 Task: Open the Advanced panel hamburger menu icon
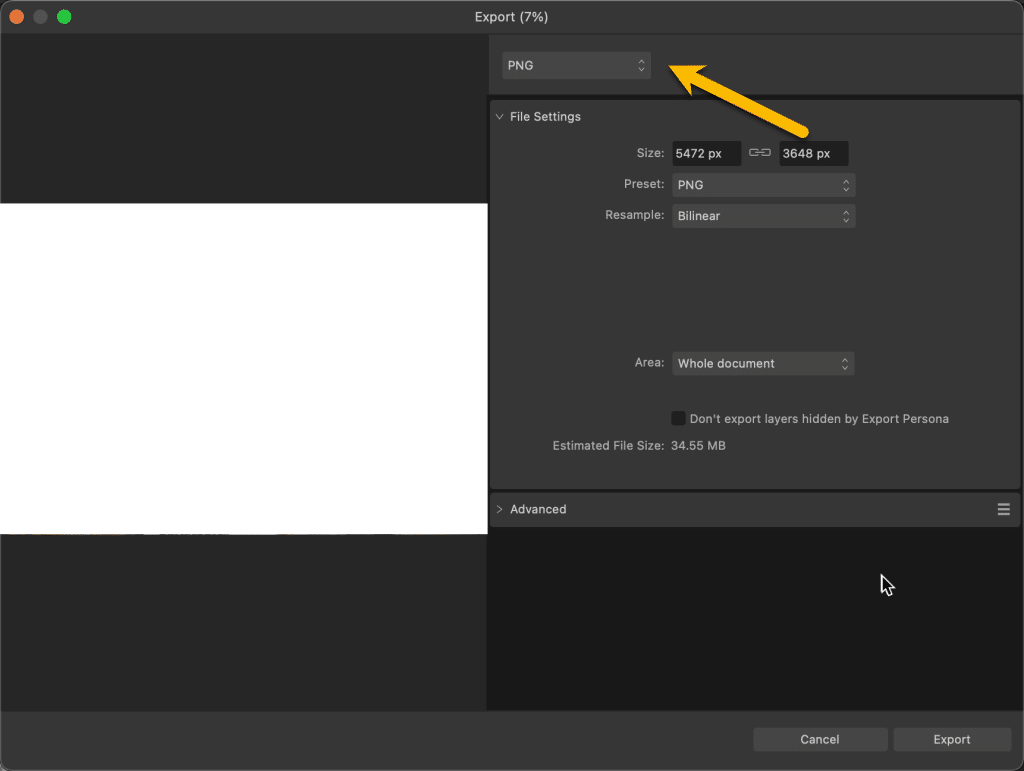click(1003, 509)
